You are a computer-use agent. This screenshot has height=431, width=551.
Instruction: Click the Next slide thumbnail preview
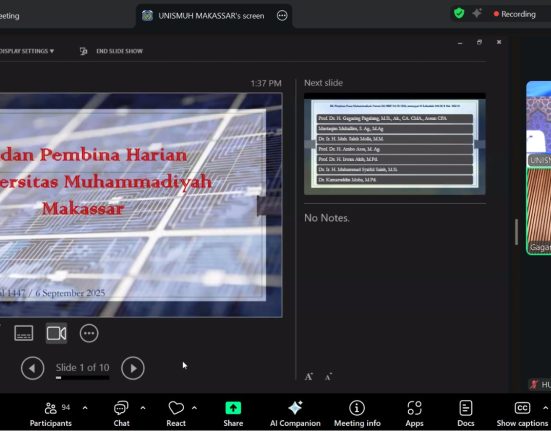coord(395,144)
